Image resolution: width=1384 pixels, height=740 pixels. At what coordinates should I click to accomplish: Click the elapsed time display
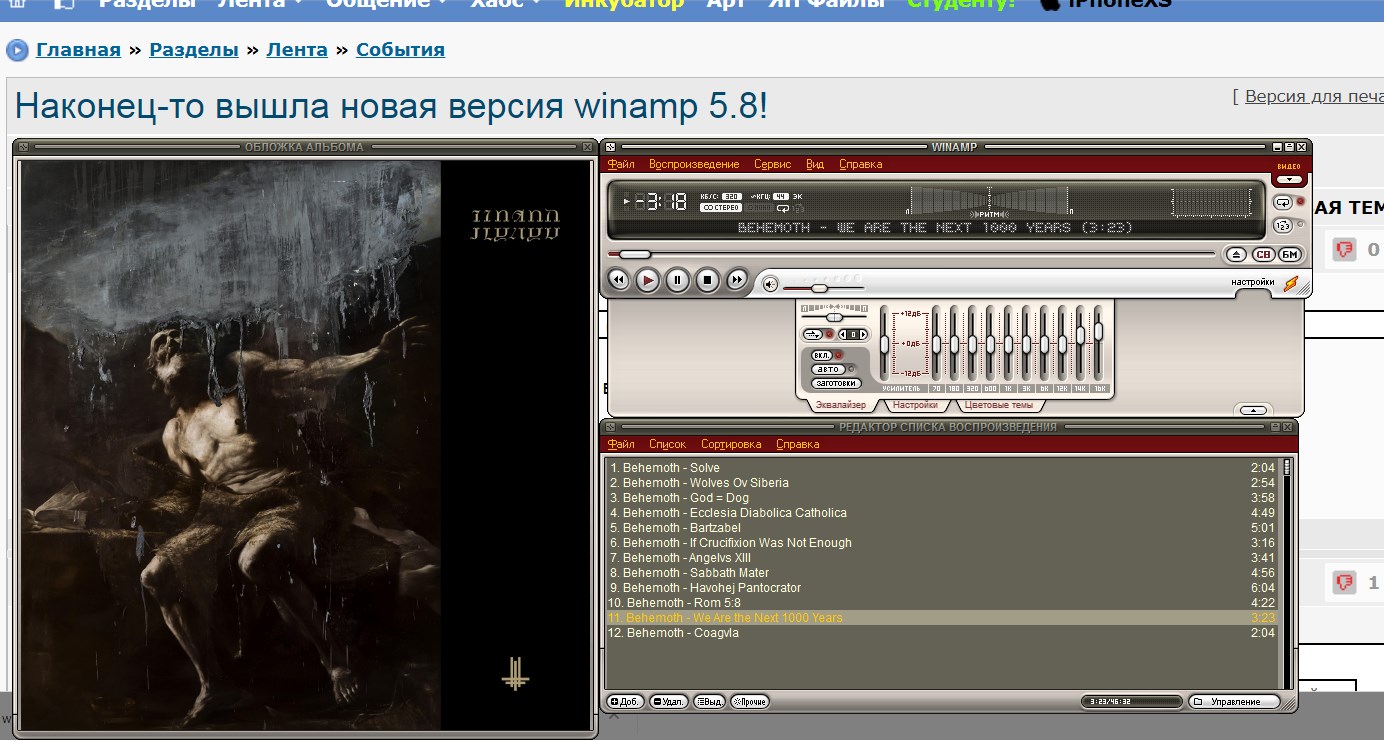pyautogui.click(x=661, y=202)
